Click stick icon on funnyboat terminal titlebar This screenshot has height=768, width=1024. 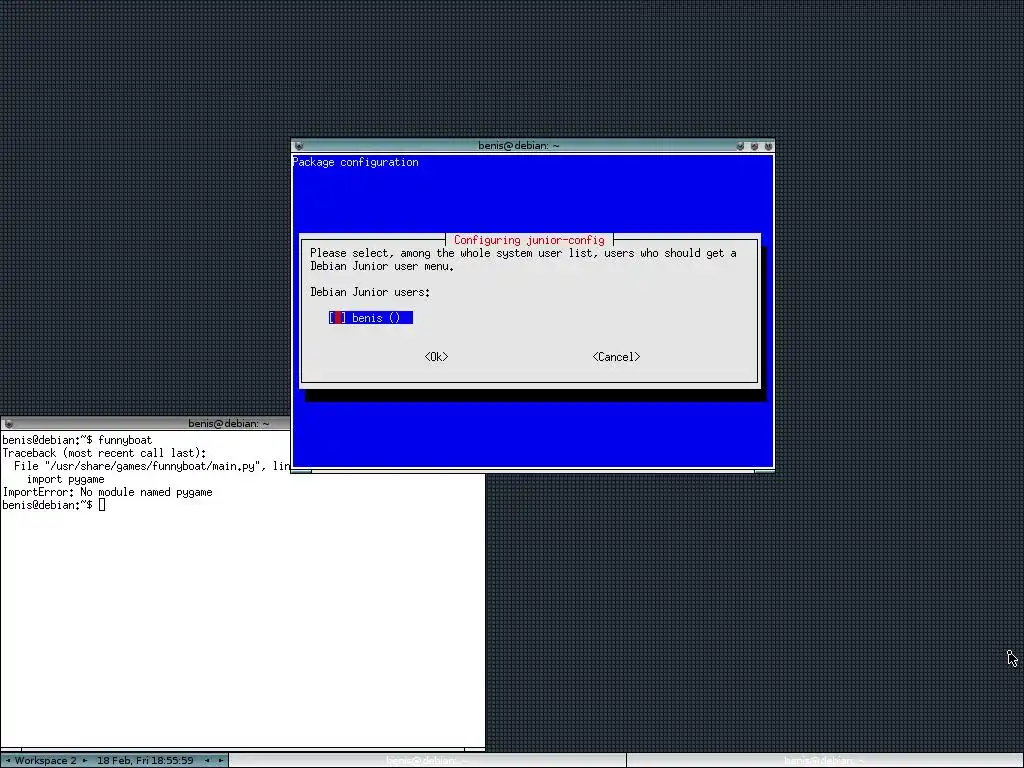(8, 424)
